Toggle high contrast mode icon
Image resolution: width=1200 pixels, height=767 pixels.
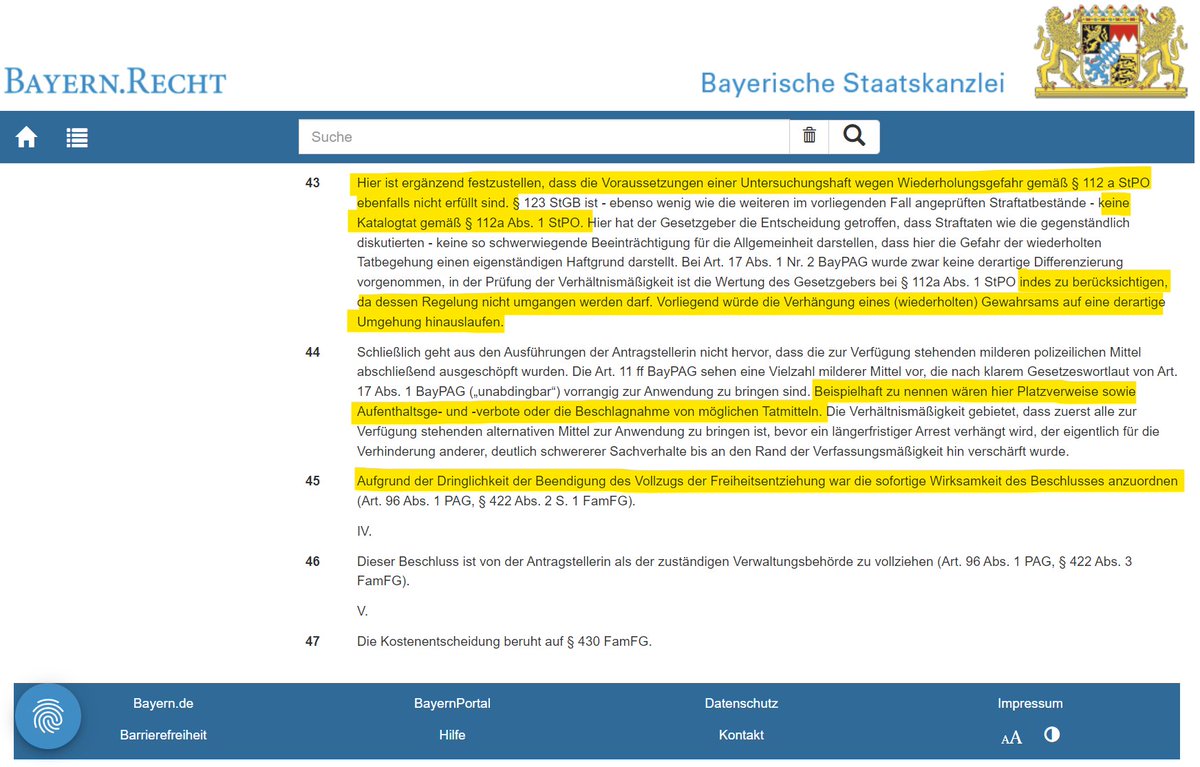(1052, 734)
